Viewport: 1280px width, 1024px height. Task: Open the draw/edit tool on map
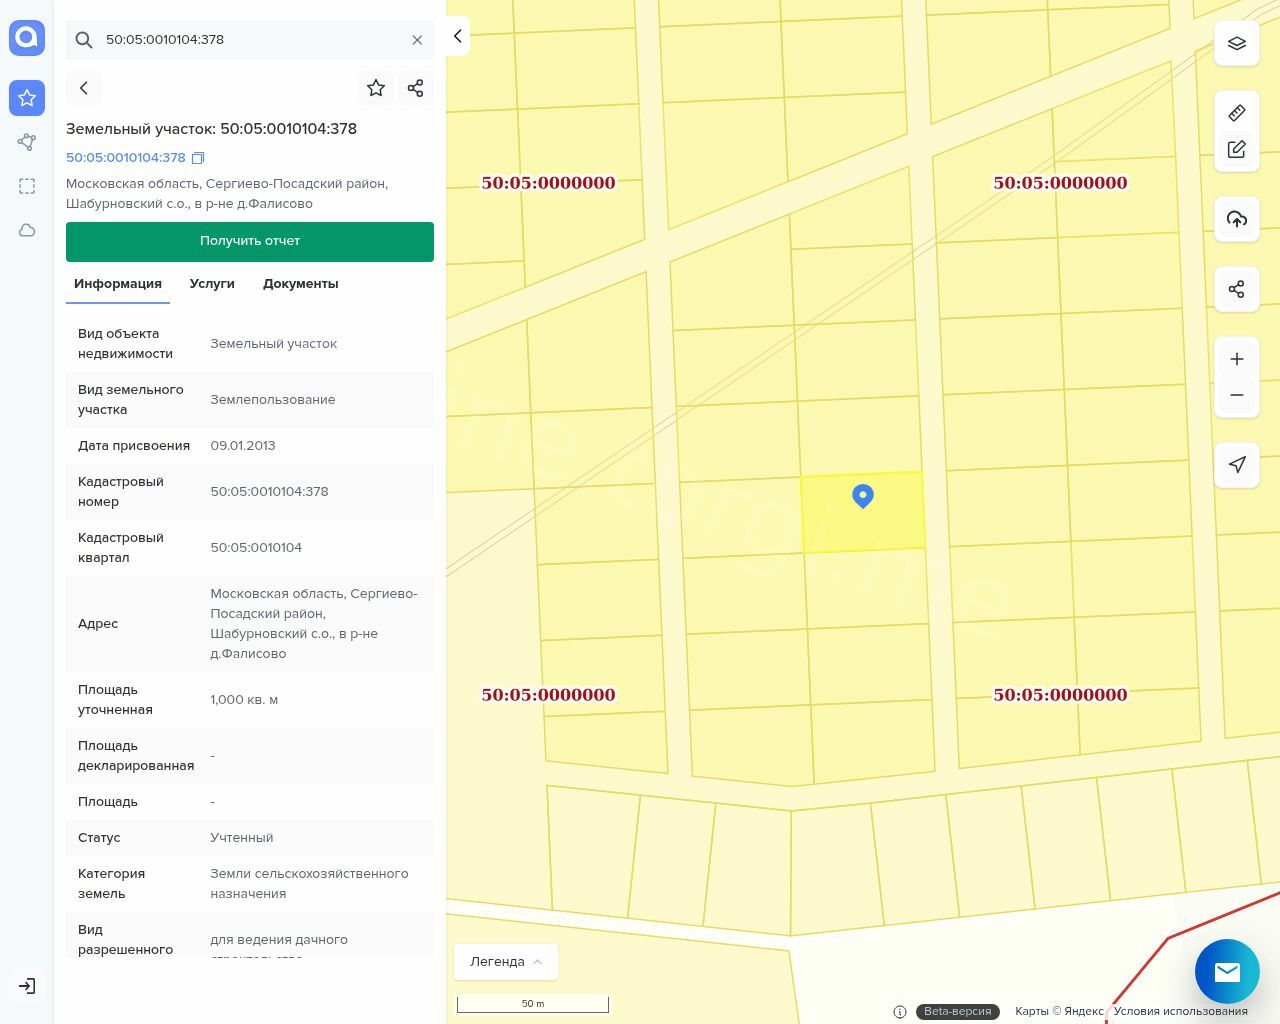click(1236, 149)
